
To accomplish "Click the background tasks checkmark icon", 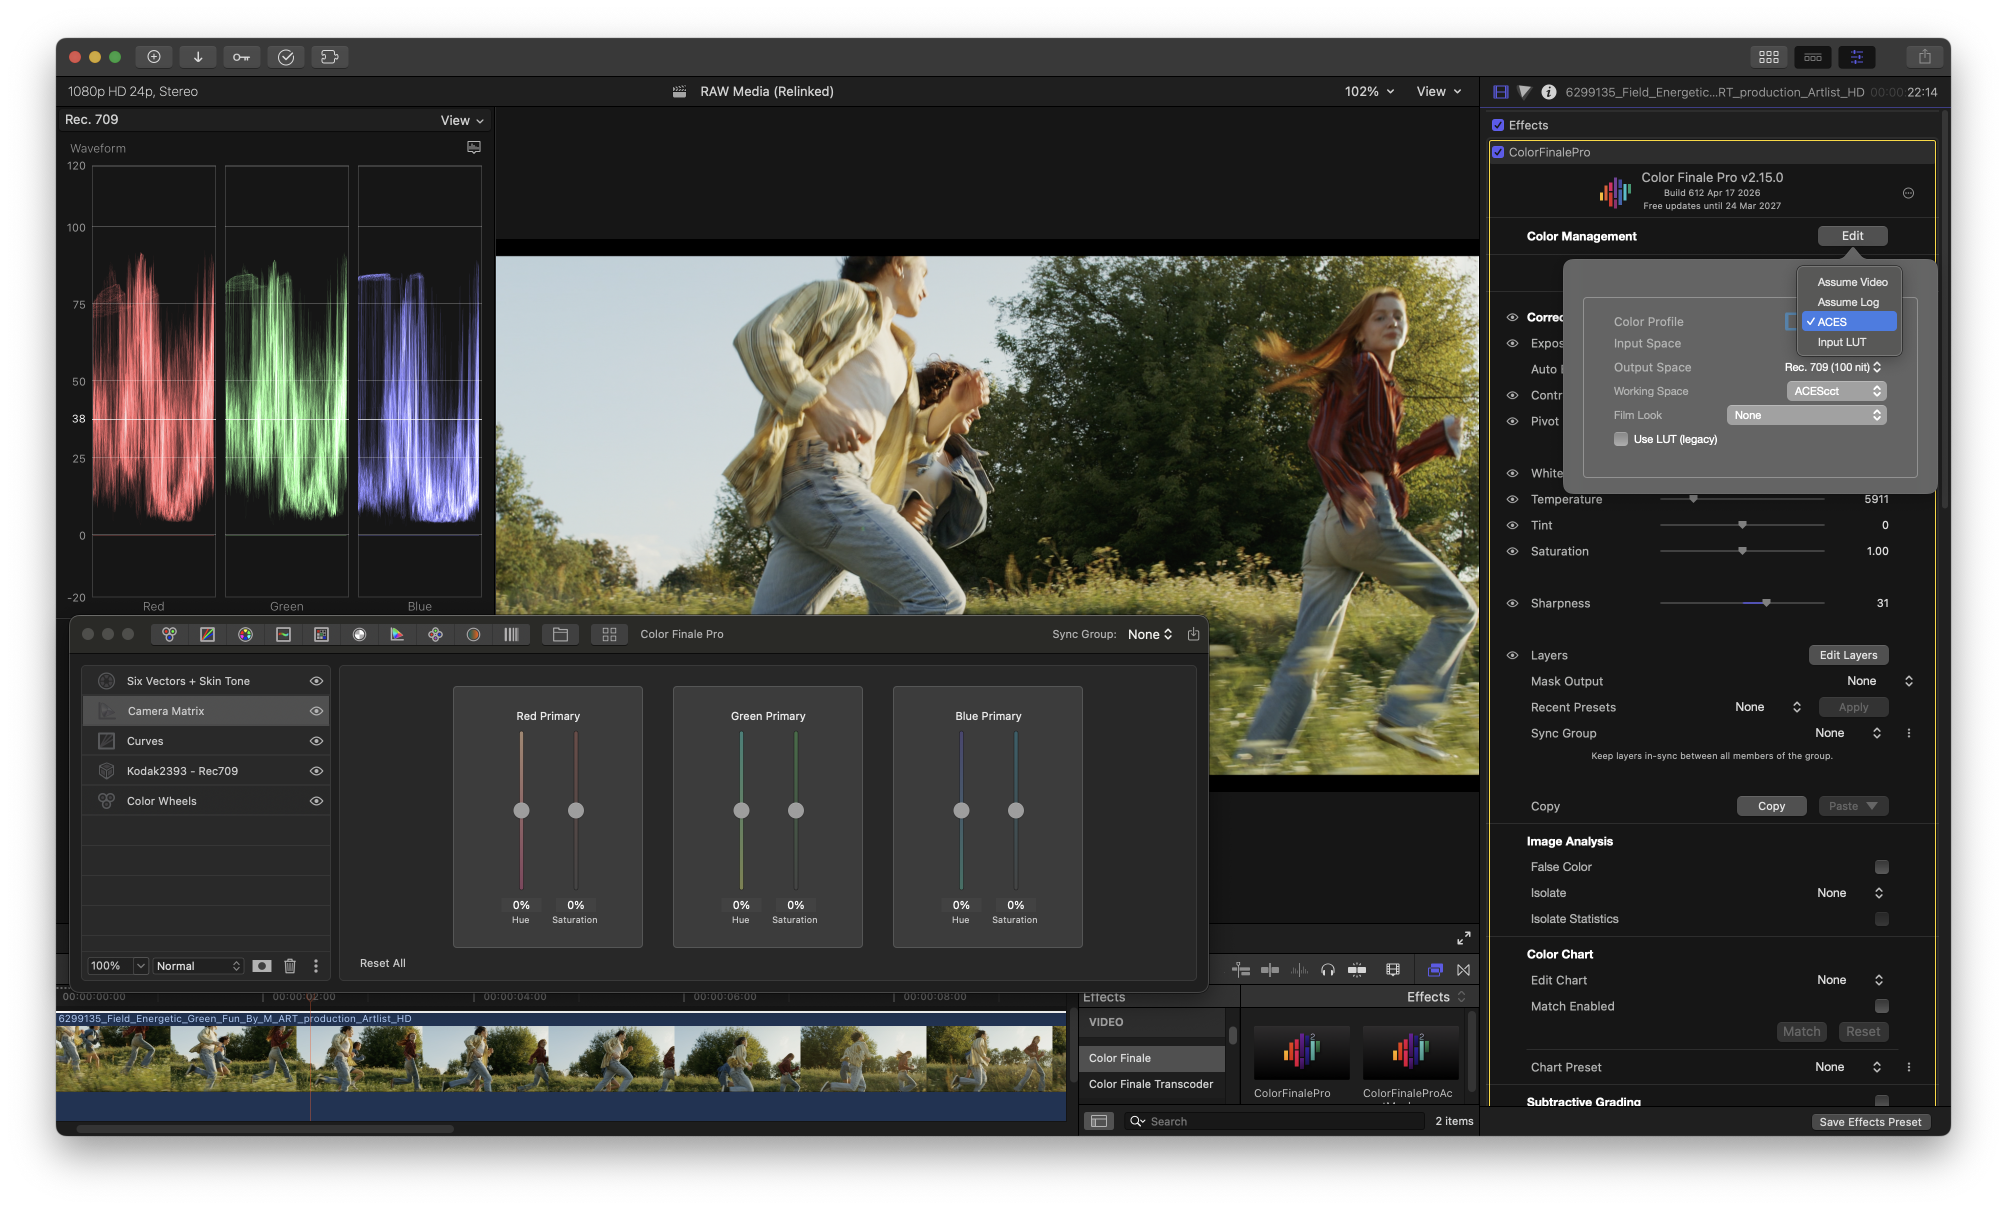I will click(286, 57).
